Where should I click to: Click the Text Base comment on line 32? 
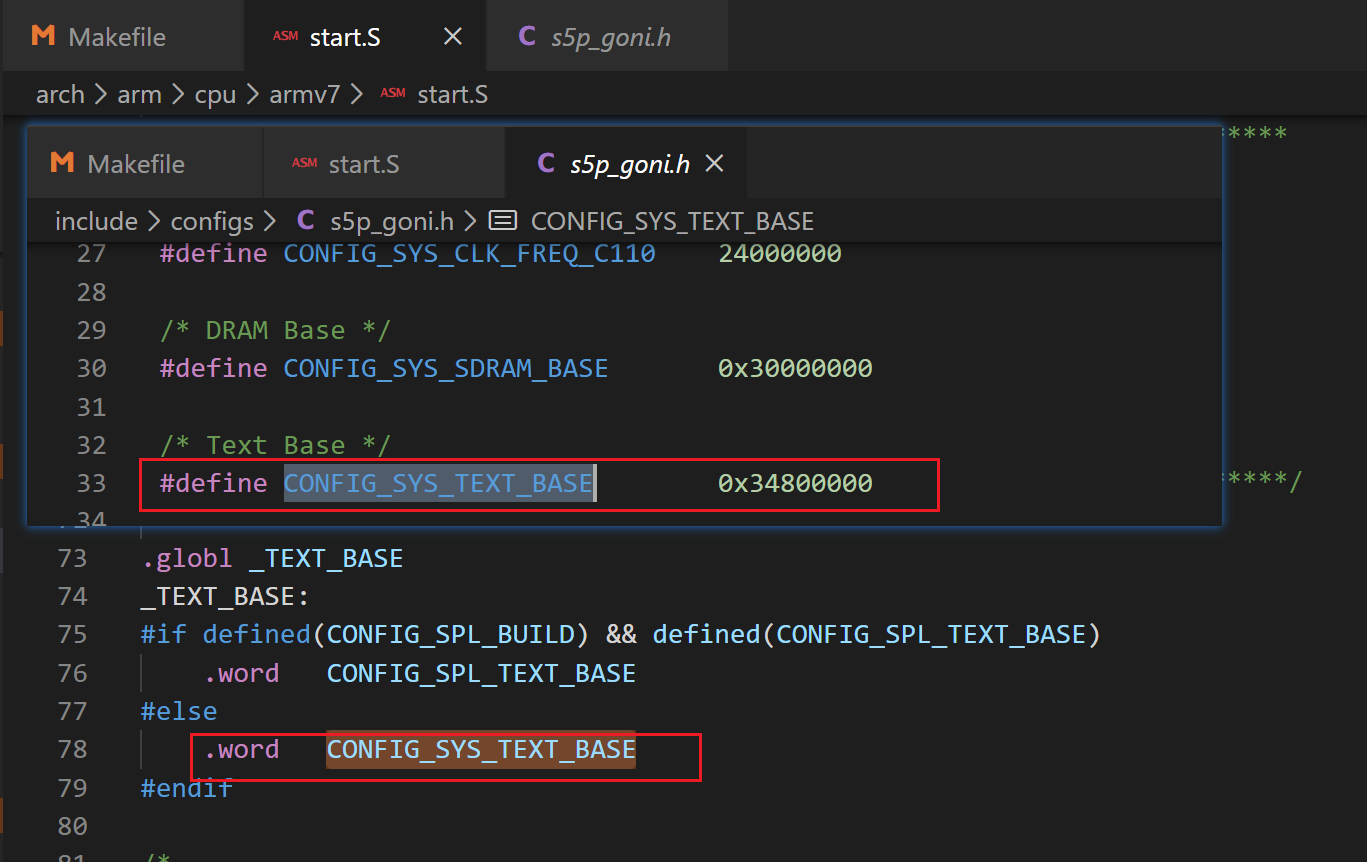tap(275, 445)
